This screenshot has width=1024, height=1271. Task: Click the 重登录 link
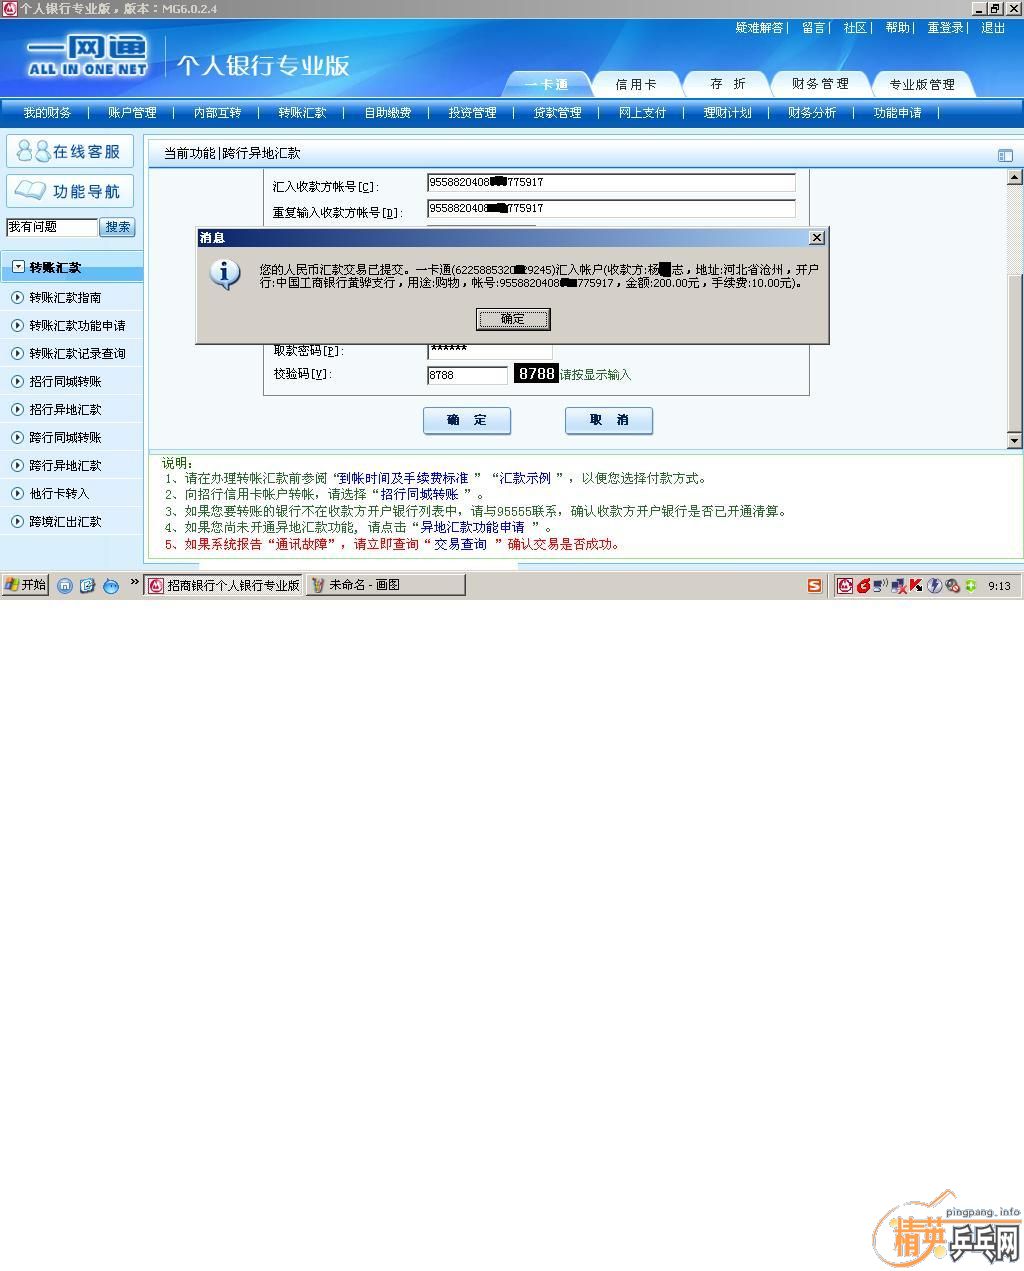(x=945, y=28)
